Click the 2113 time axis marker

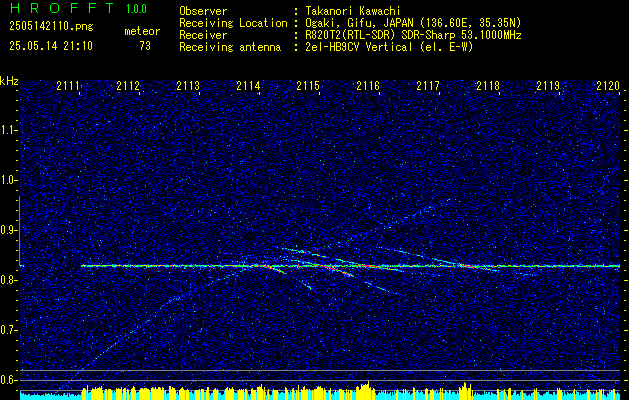188,86
